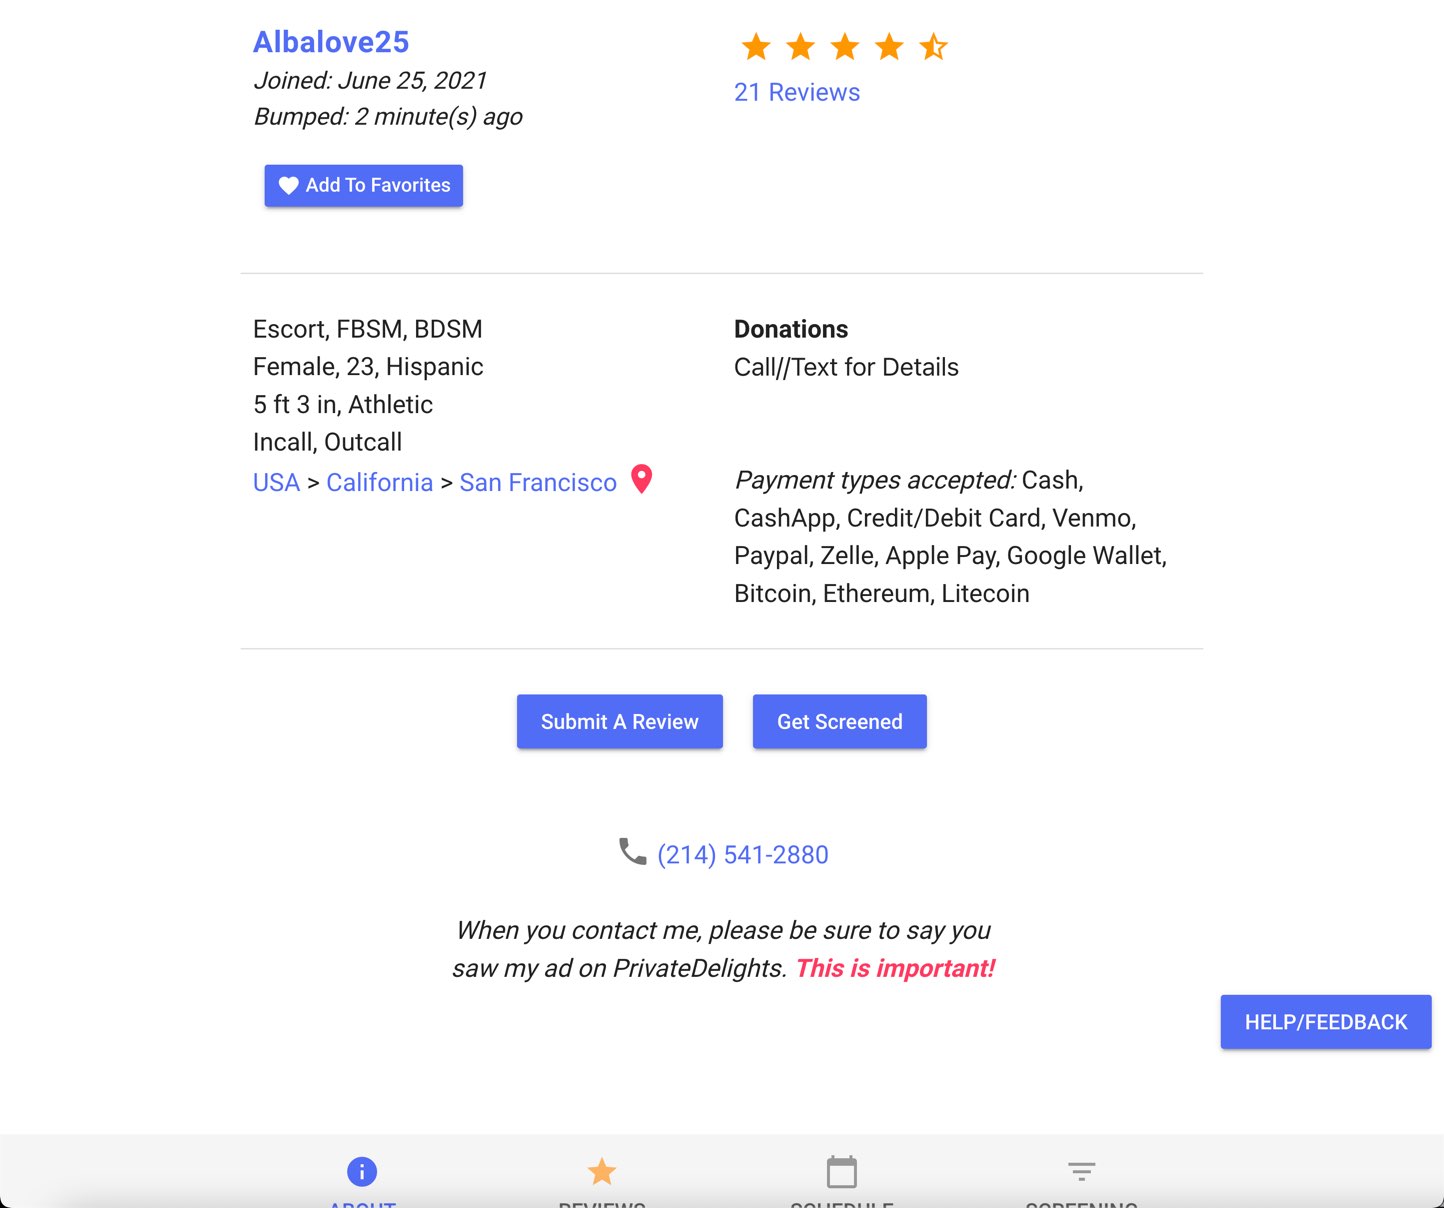
Task: Go to the San Francisco location link
Action: pyautogui.click(x=538, y=483)
